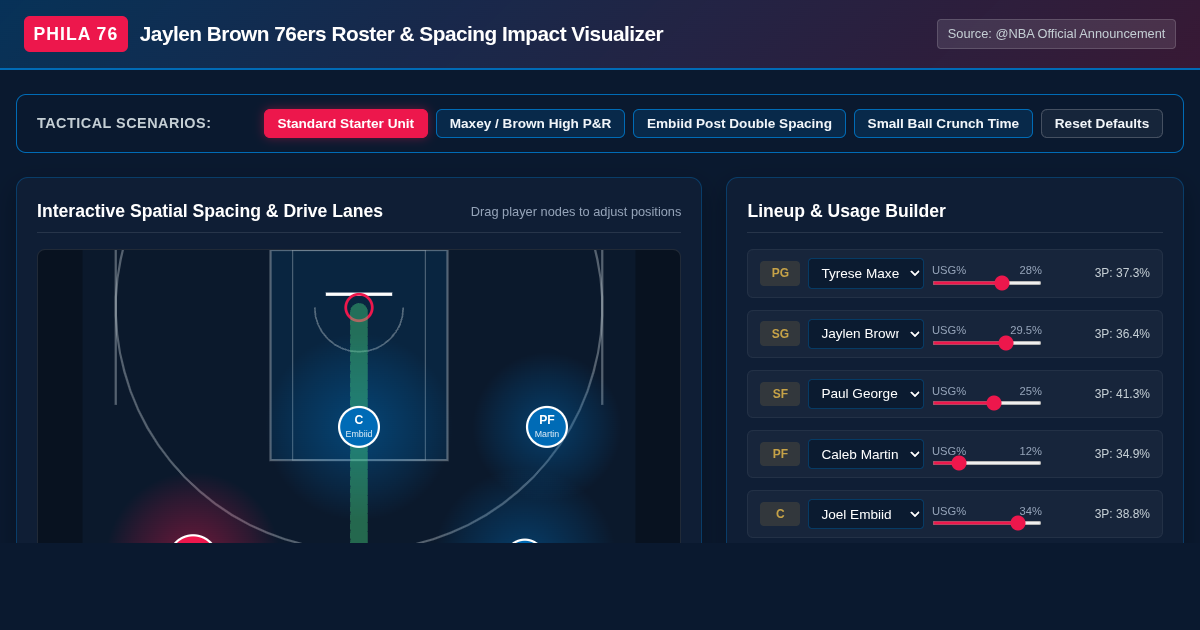Select the Martin PF player node
1200x630 pixels.
(547, 427)
